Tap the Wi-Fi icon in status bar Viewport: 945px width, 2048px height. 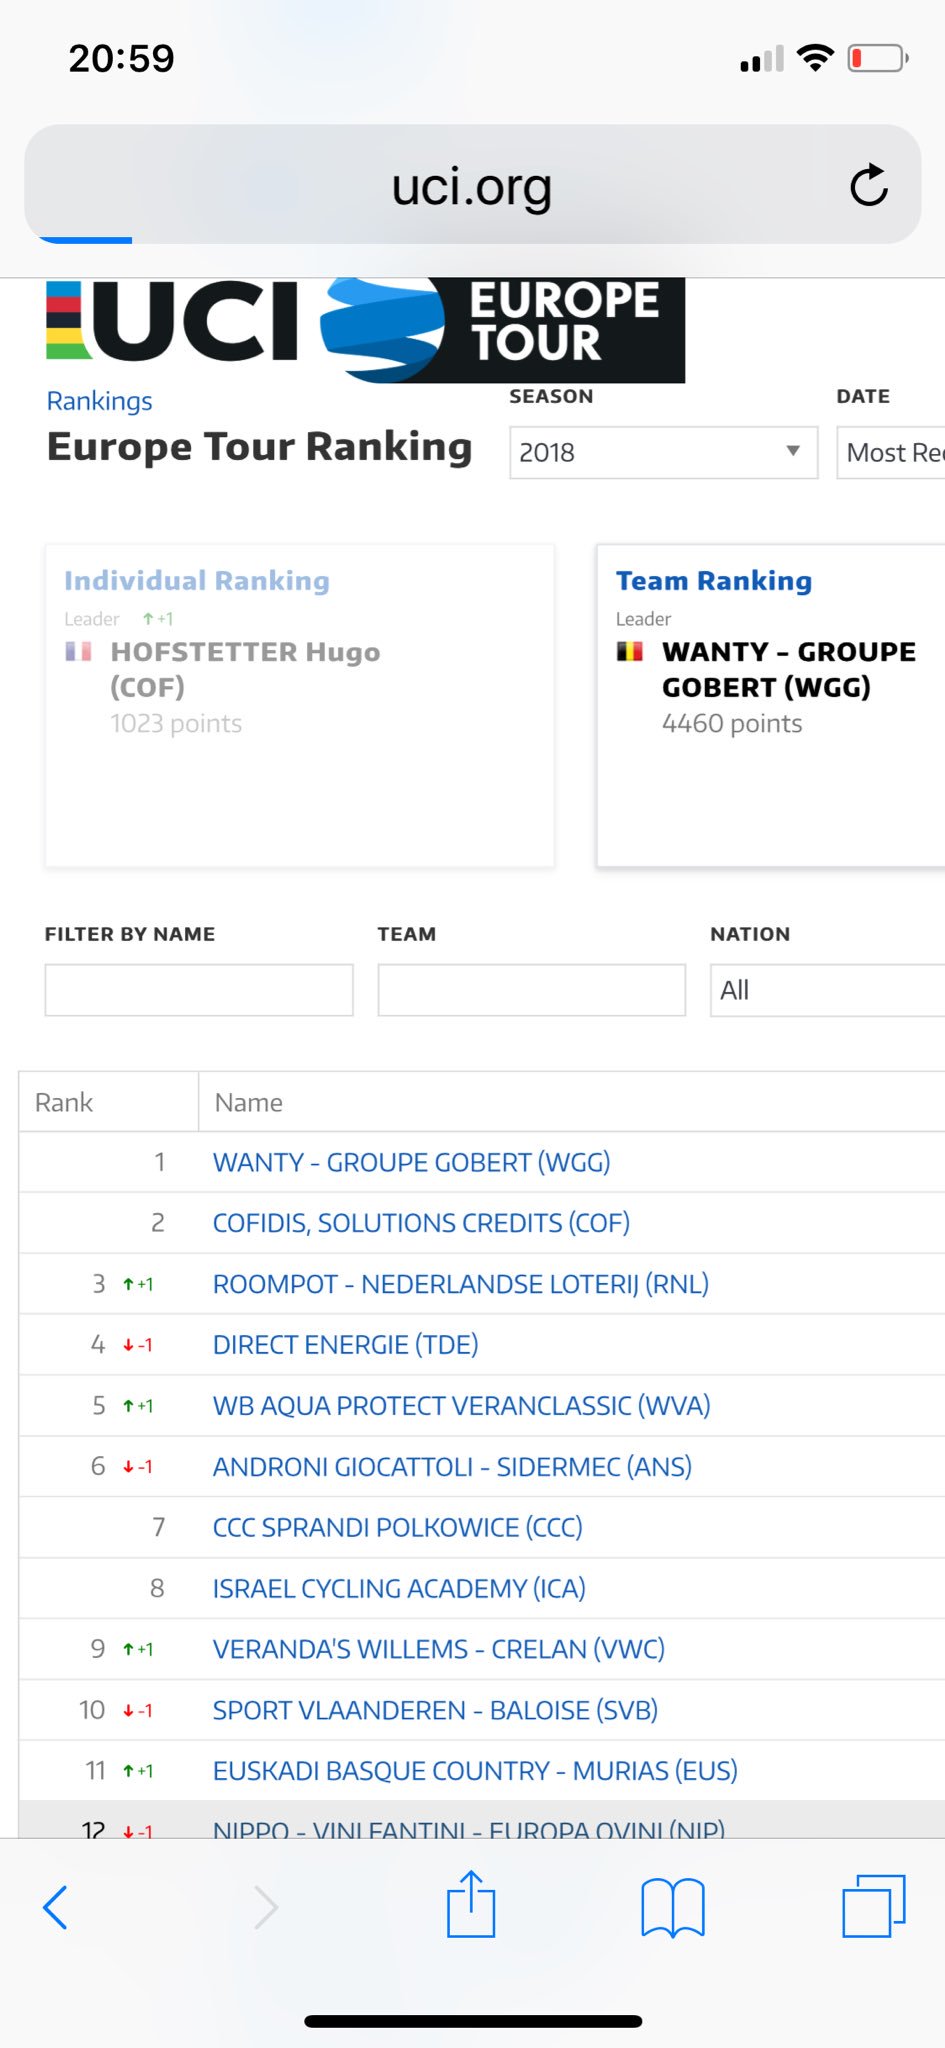pyautogui.click(x=816, y=58)
